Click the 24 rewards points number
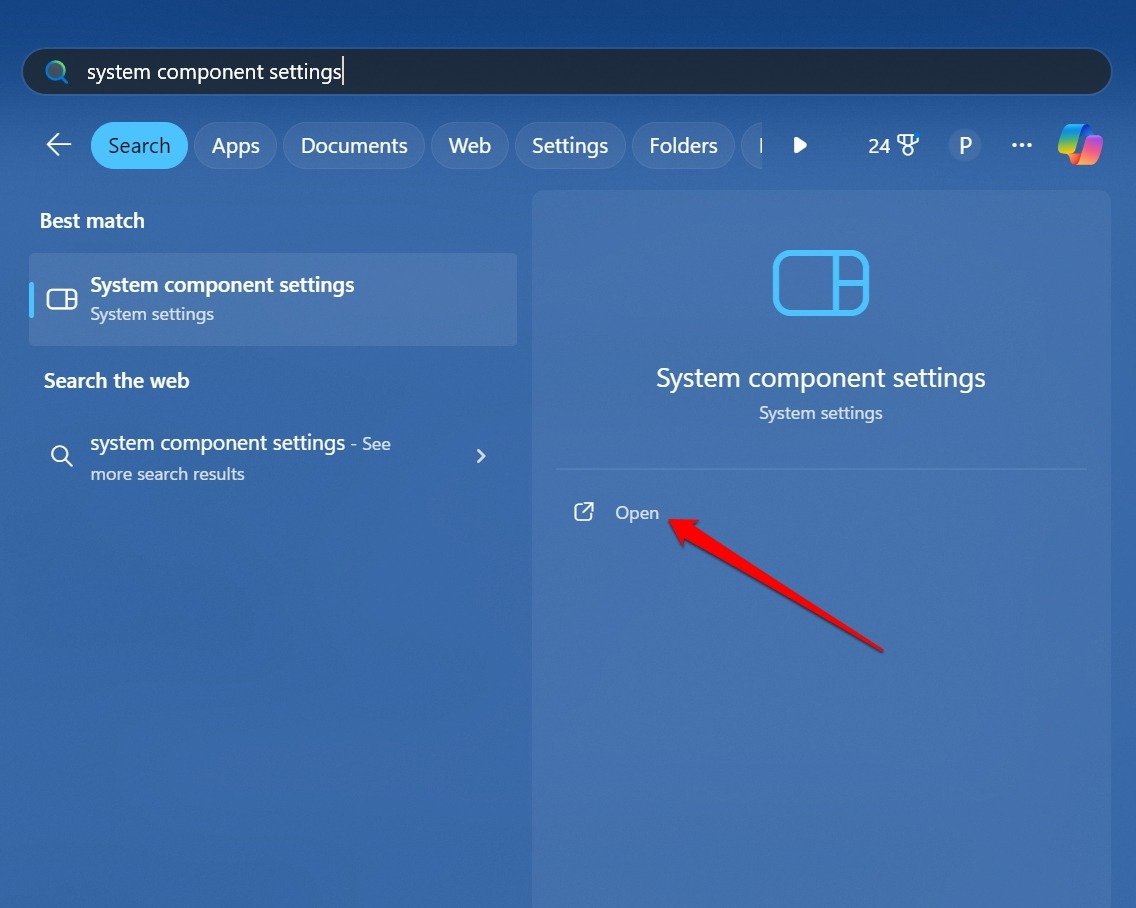1136x908 pixels. (879, 146)
